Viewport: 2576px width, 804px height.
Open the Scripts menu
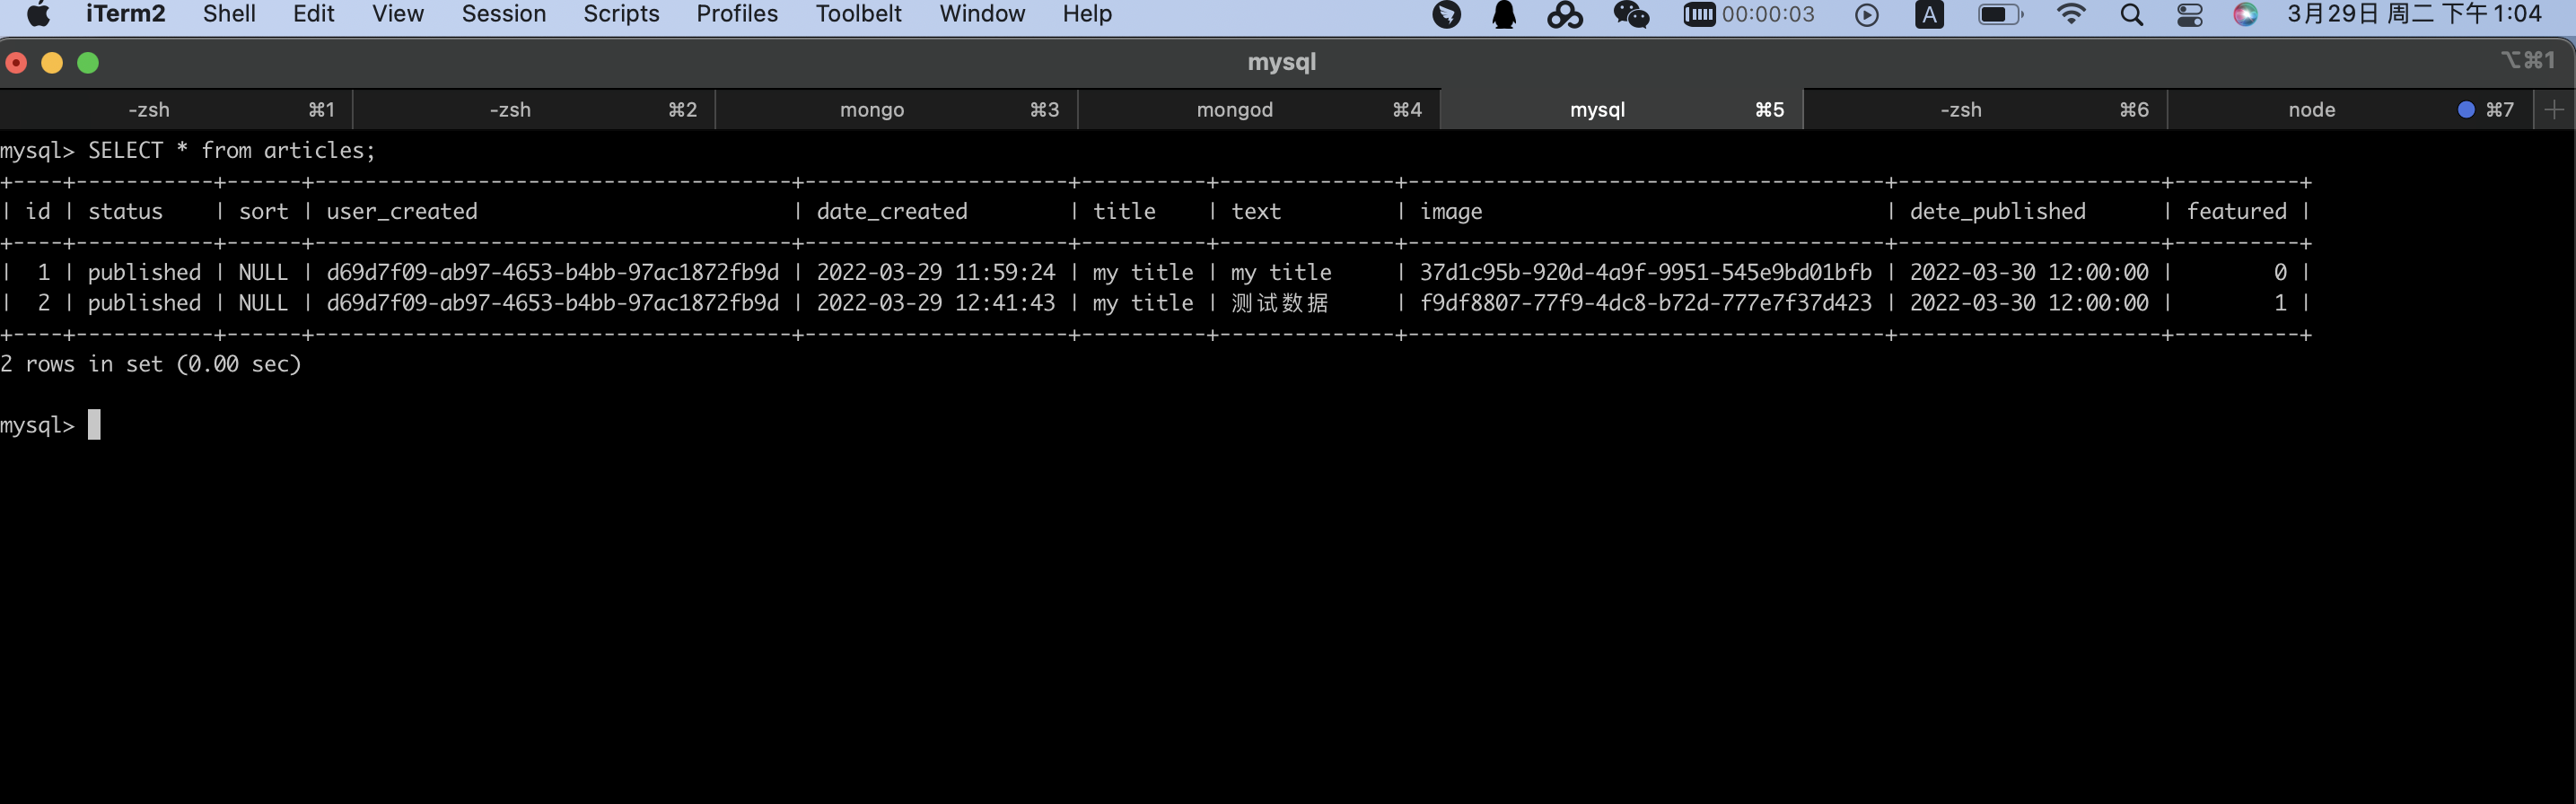pos(621,14)
